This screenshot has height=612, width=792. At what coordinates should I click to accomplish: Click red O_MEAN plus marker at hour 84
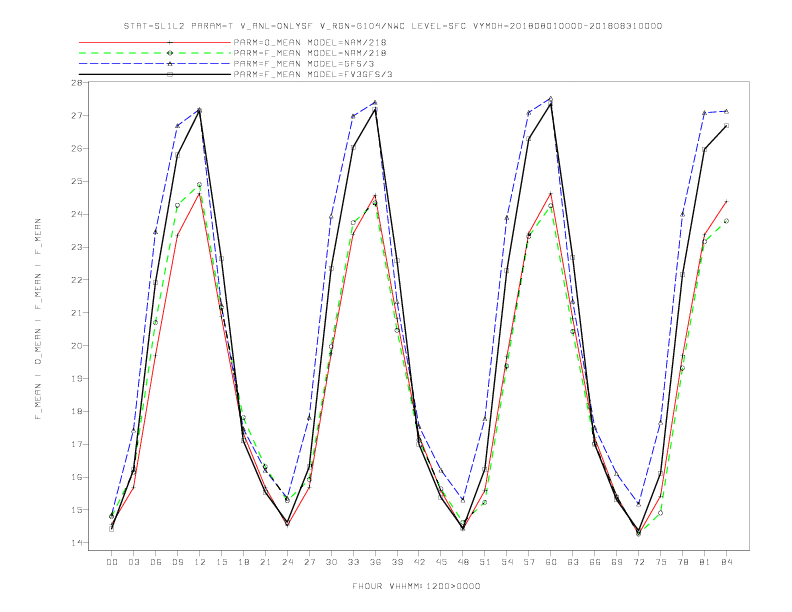(726, 201)
